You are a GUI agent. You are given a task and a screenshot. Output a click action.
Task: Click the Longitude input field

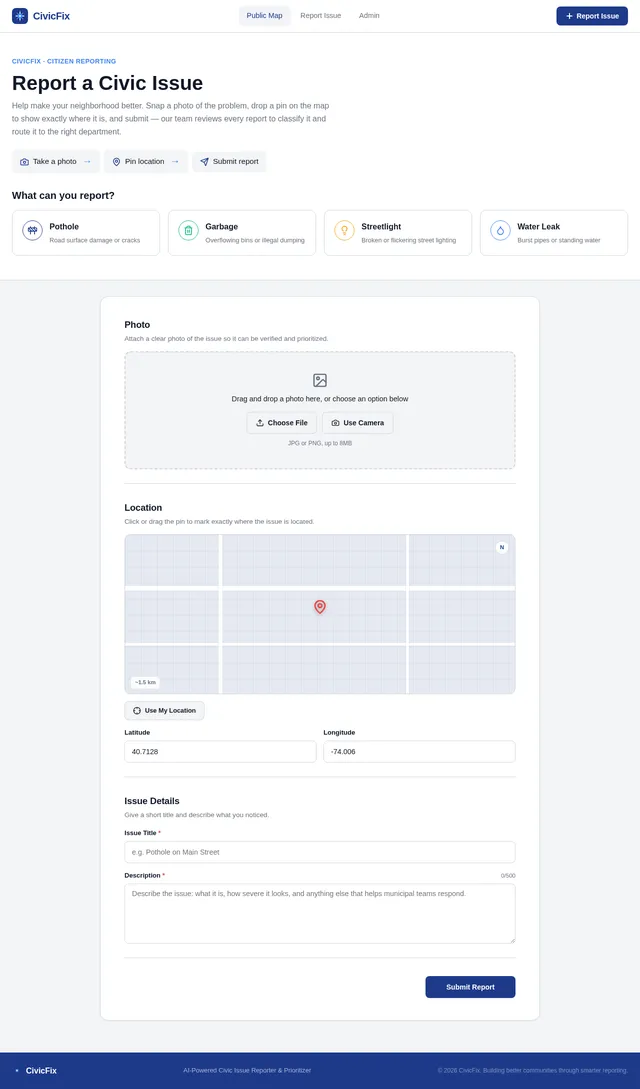(419, 751)
